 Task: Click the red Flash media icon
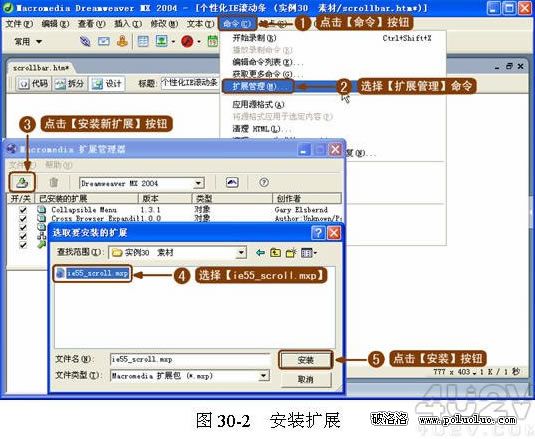point(187,42)
